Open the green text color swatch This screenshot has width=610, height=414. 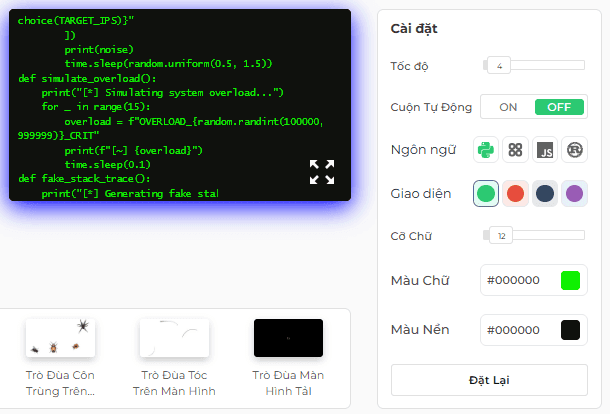coord(570,280)
